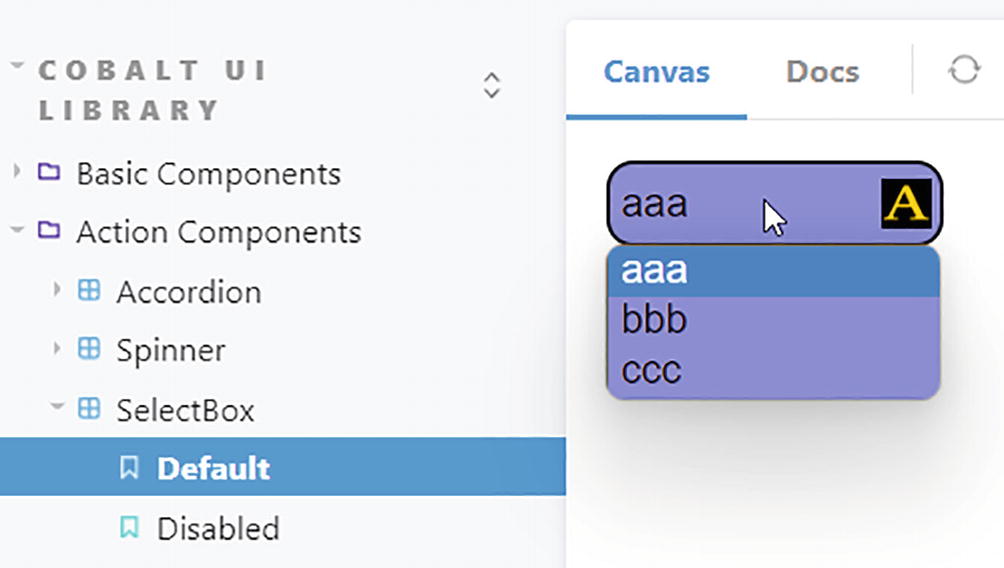Click the Basic Components folder icon
Screen dimensions: 1004x568
[48, 172]
